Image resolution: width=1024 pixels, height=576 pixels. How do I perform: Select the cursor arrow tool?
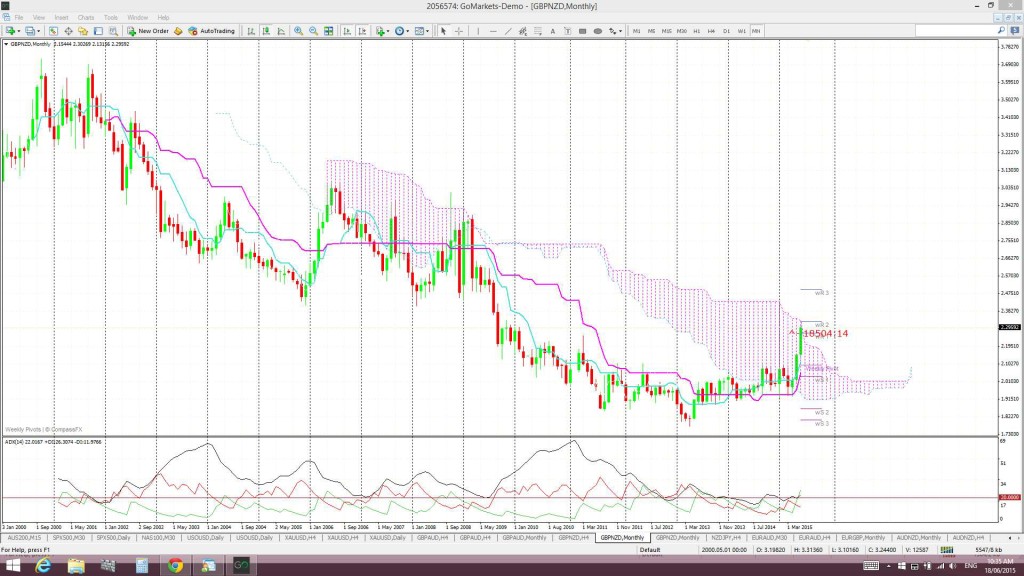tap(443, 31)
